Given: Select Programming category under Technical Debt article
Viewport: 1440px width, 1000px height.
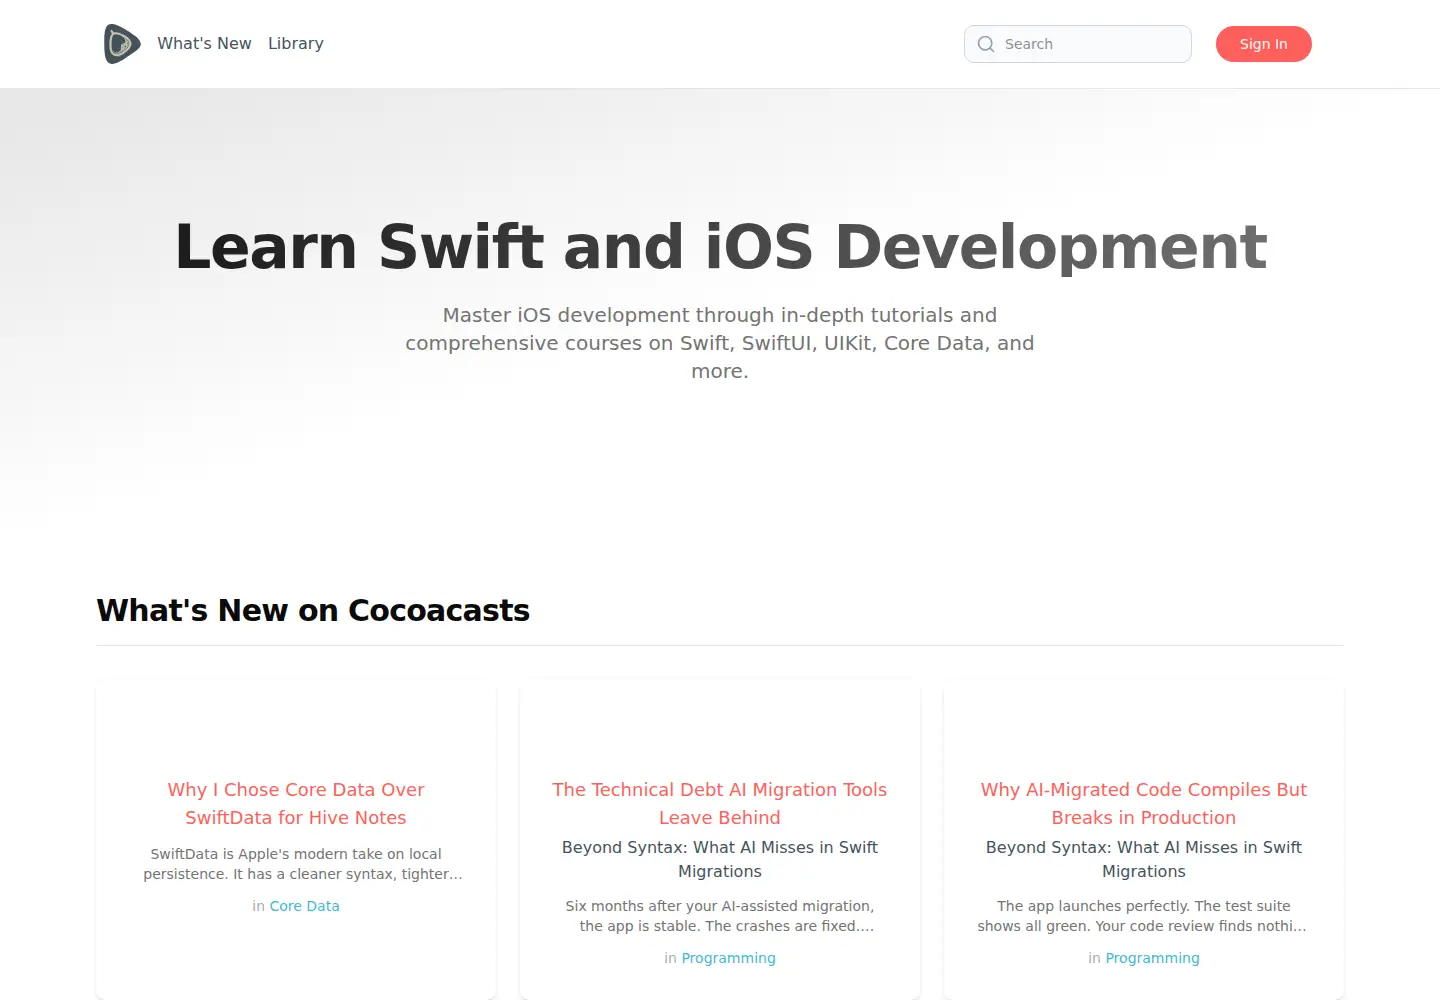Looking at the screenshot, I should (729, 958).
